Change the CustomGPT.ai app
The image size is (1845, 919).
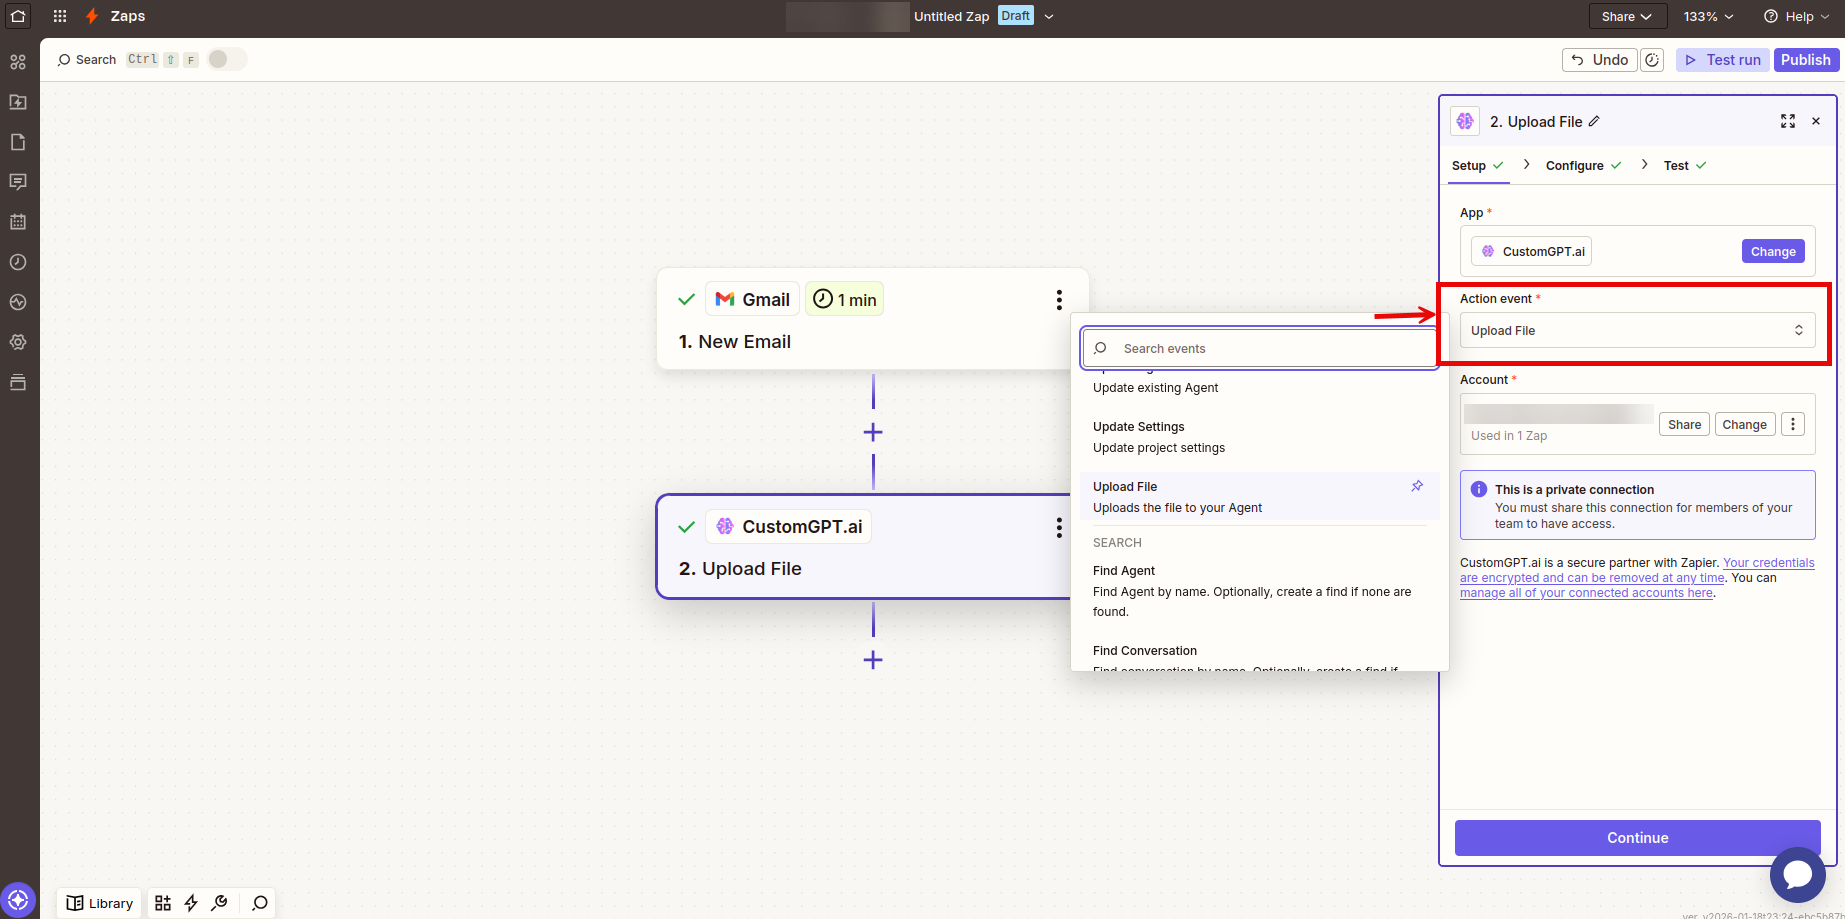coord(1773,251)
